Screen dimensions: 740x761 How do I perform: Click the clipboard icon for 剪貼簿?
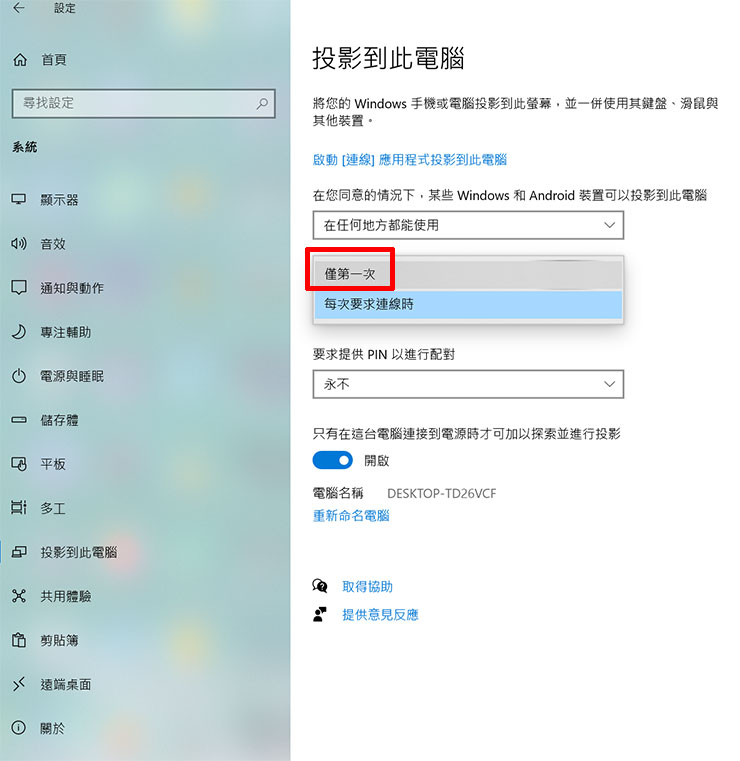pos(19,640)
